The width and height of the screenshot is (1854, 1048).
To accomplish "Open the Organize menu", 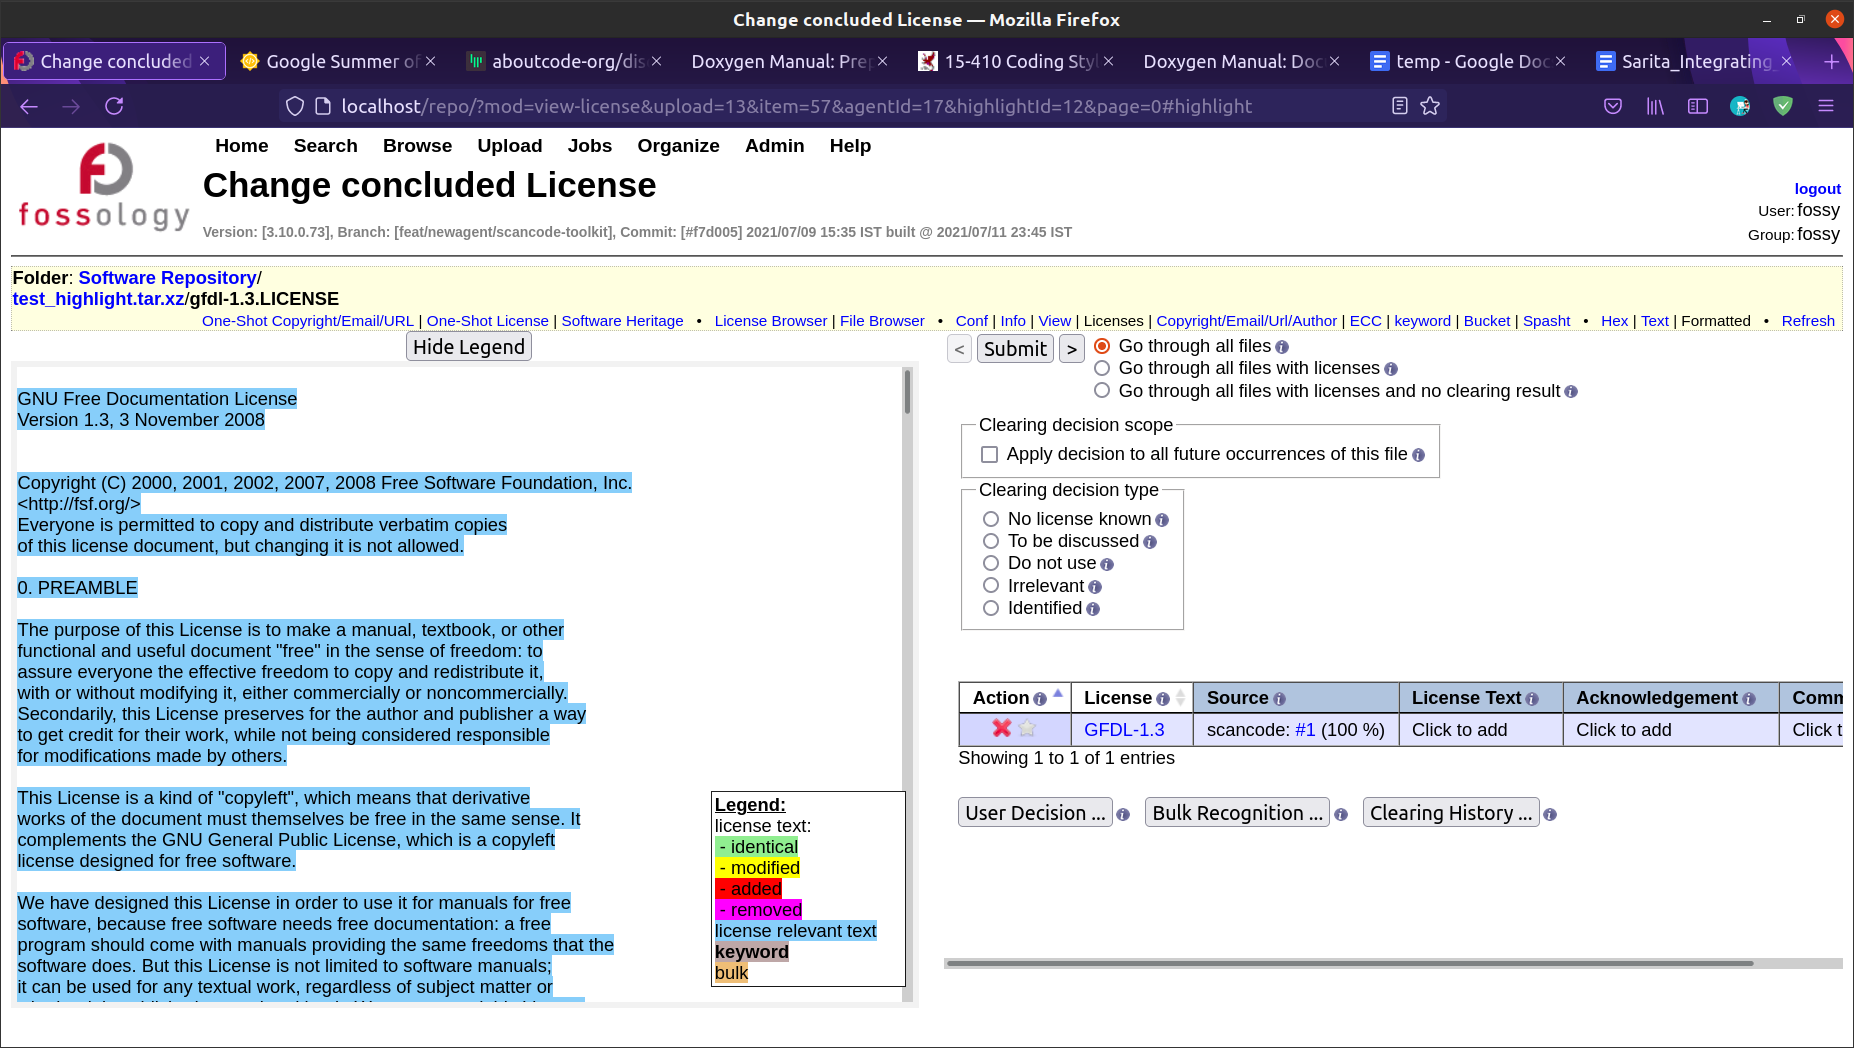I will [x=678, y=146].
